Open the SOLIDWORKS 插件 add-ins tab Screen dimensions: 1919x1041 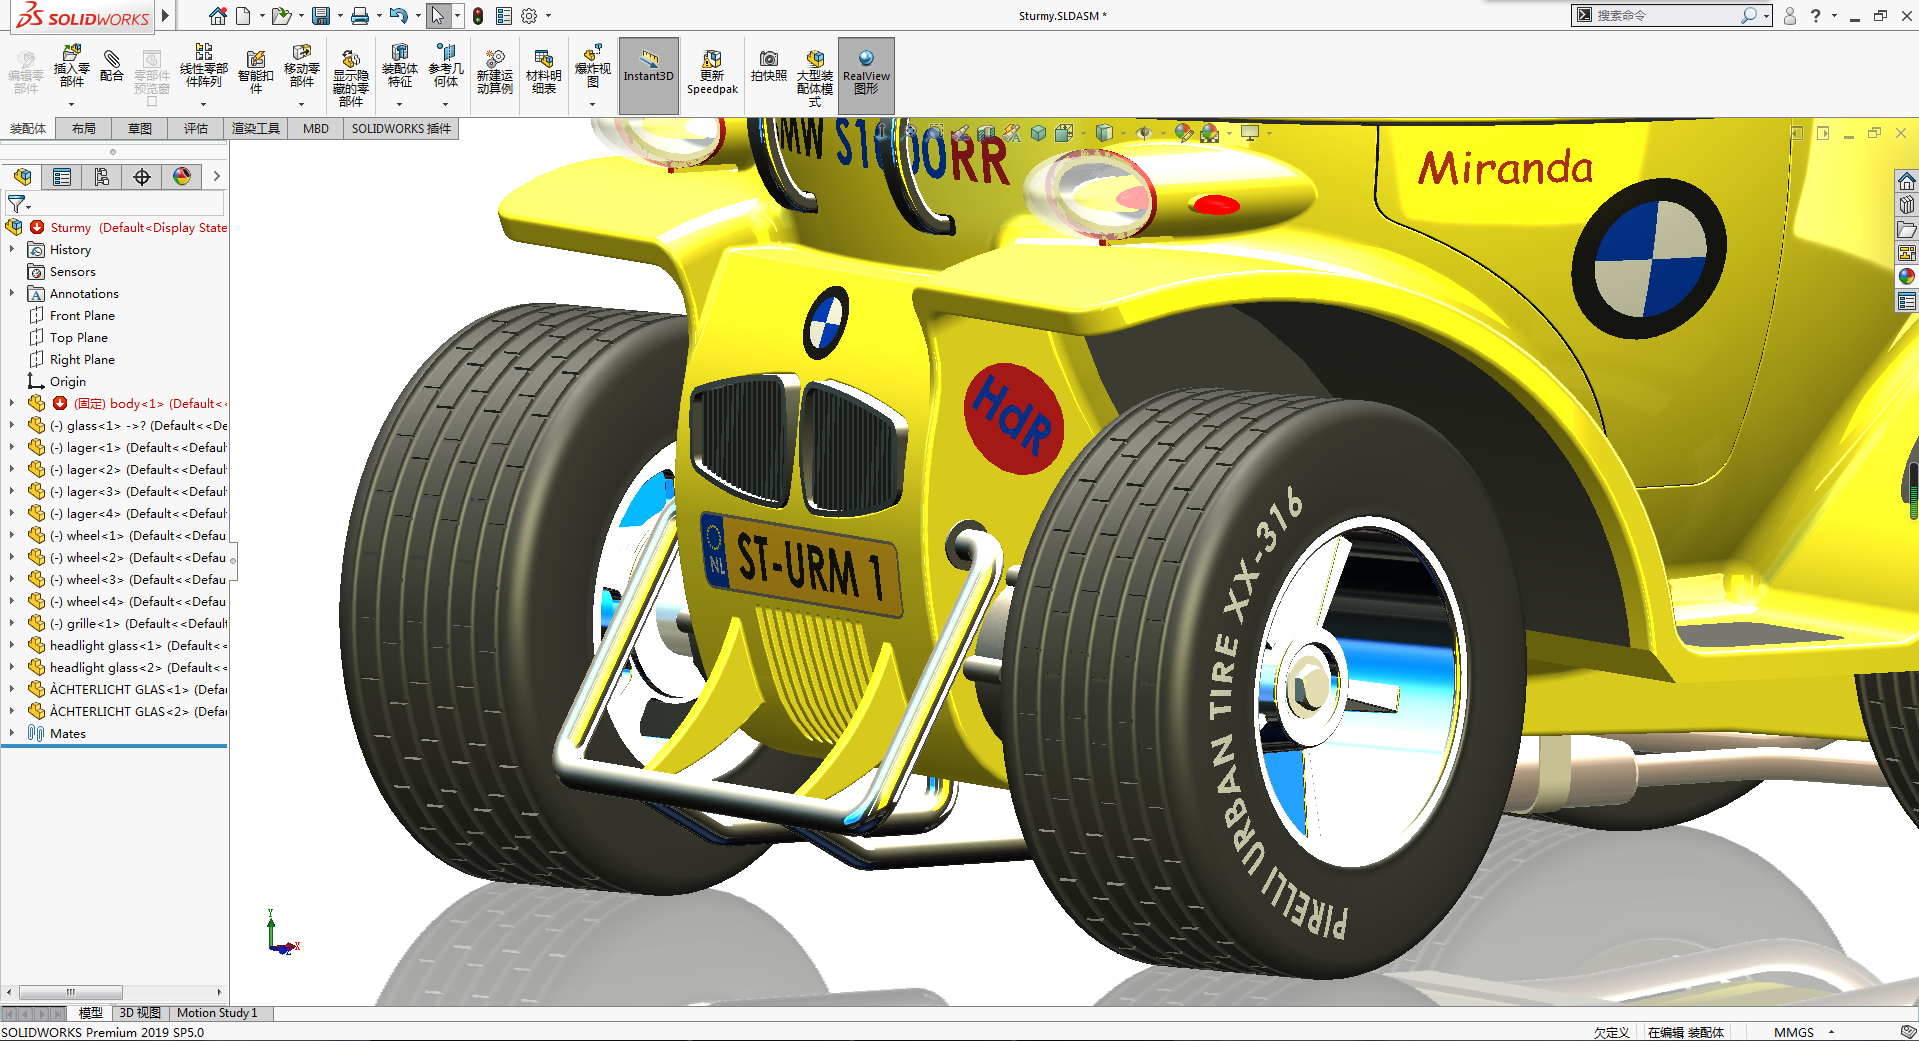401,129
